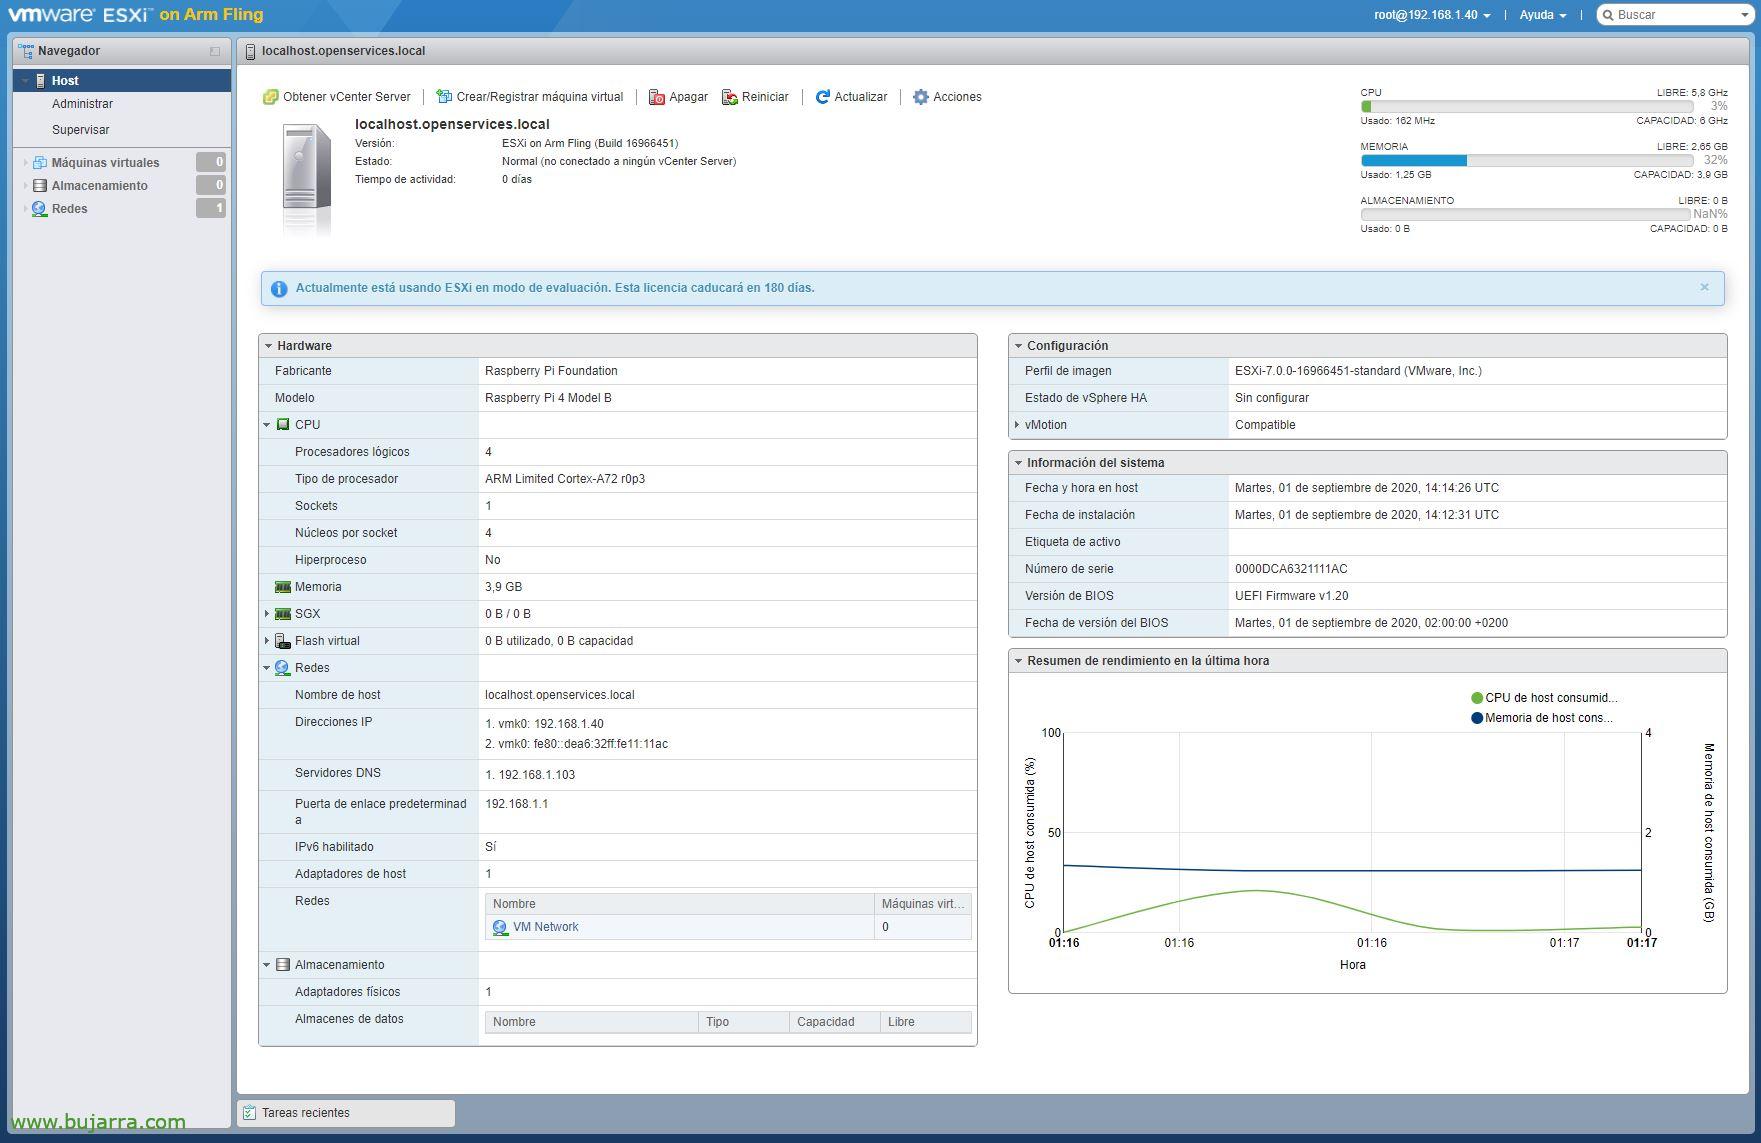This screenshot has width=1761, height=1143.
Task: Click the Host server icon in navigator
Action: click(41, 81)
